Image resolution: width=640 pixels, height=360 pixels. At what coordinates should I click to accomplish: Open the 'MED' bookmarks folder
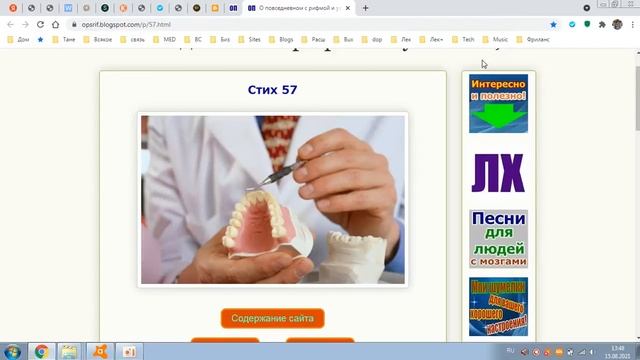[164, 40]
